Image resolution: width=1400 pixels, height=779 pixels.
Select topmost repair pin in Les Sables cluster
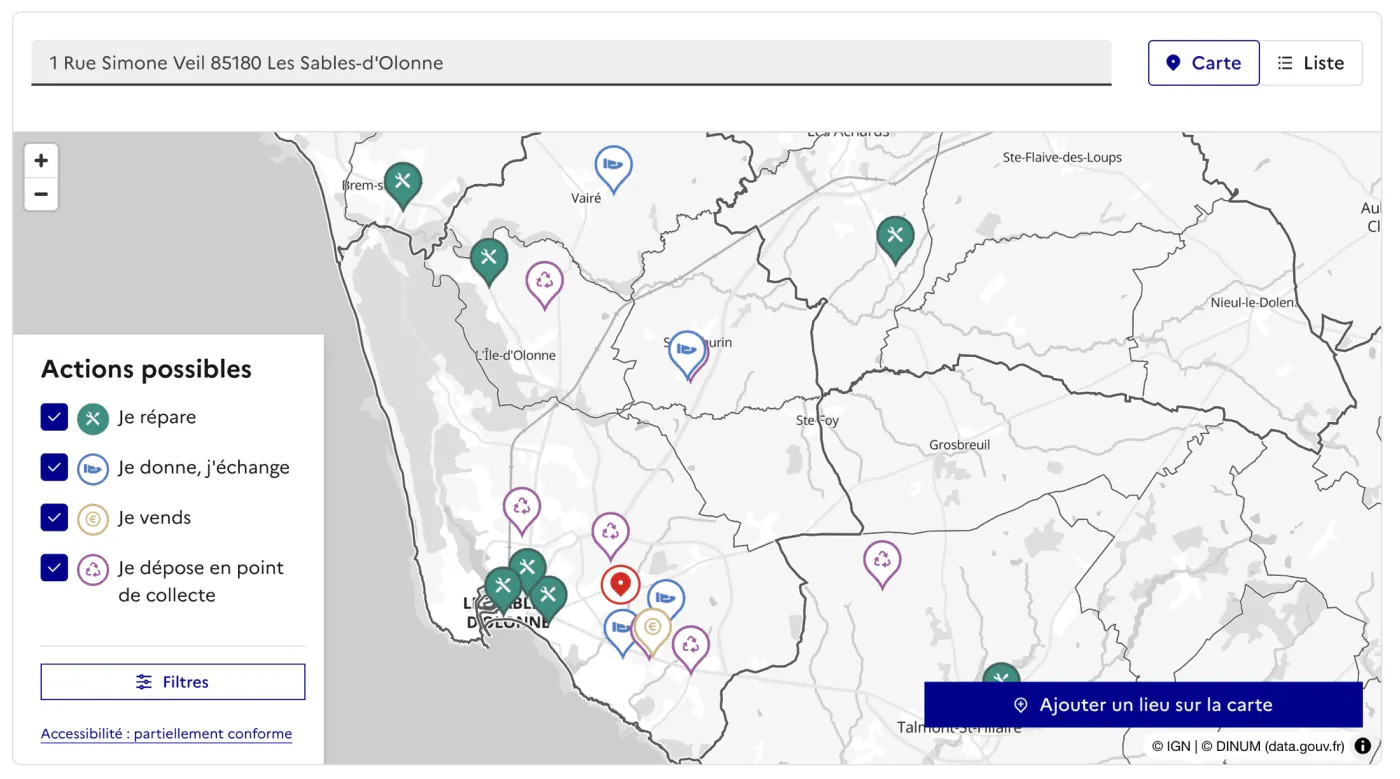pyautogui.click(x=527, y=567)
